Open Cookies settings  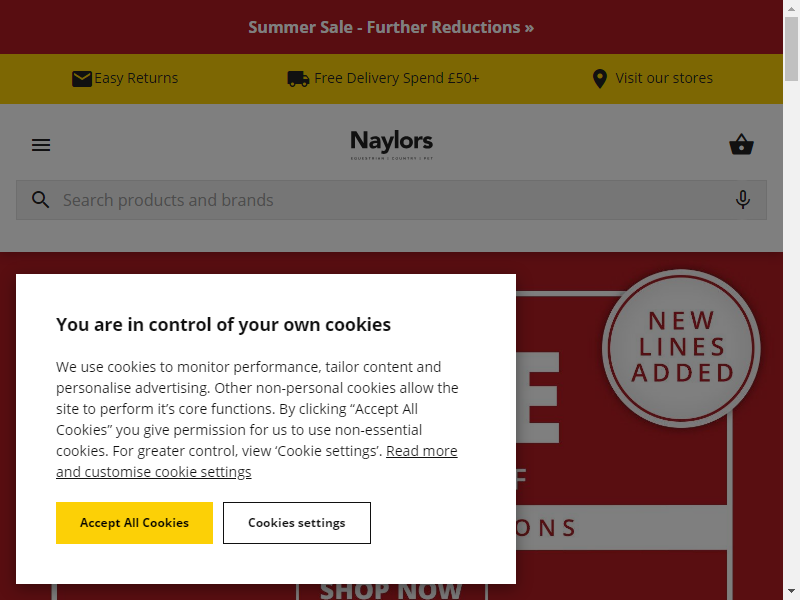click(296, 522)
